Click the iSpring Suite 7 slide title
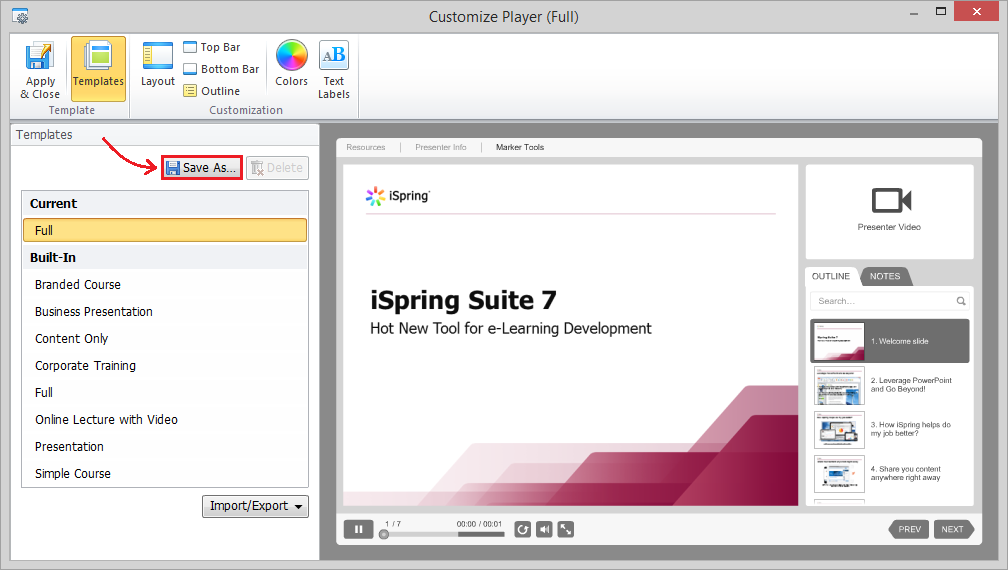 (x=463, y=301)
